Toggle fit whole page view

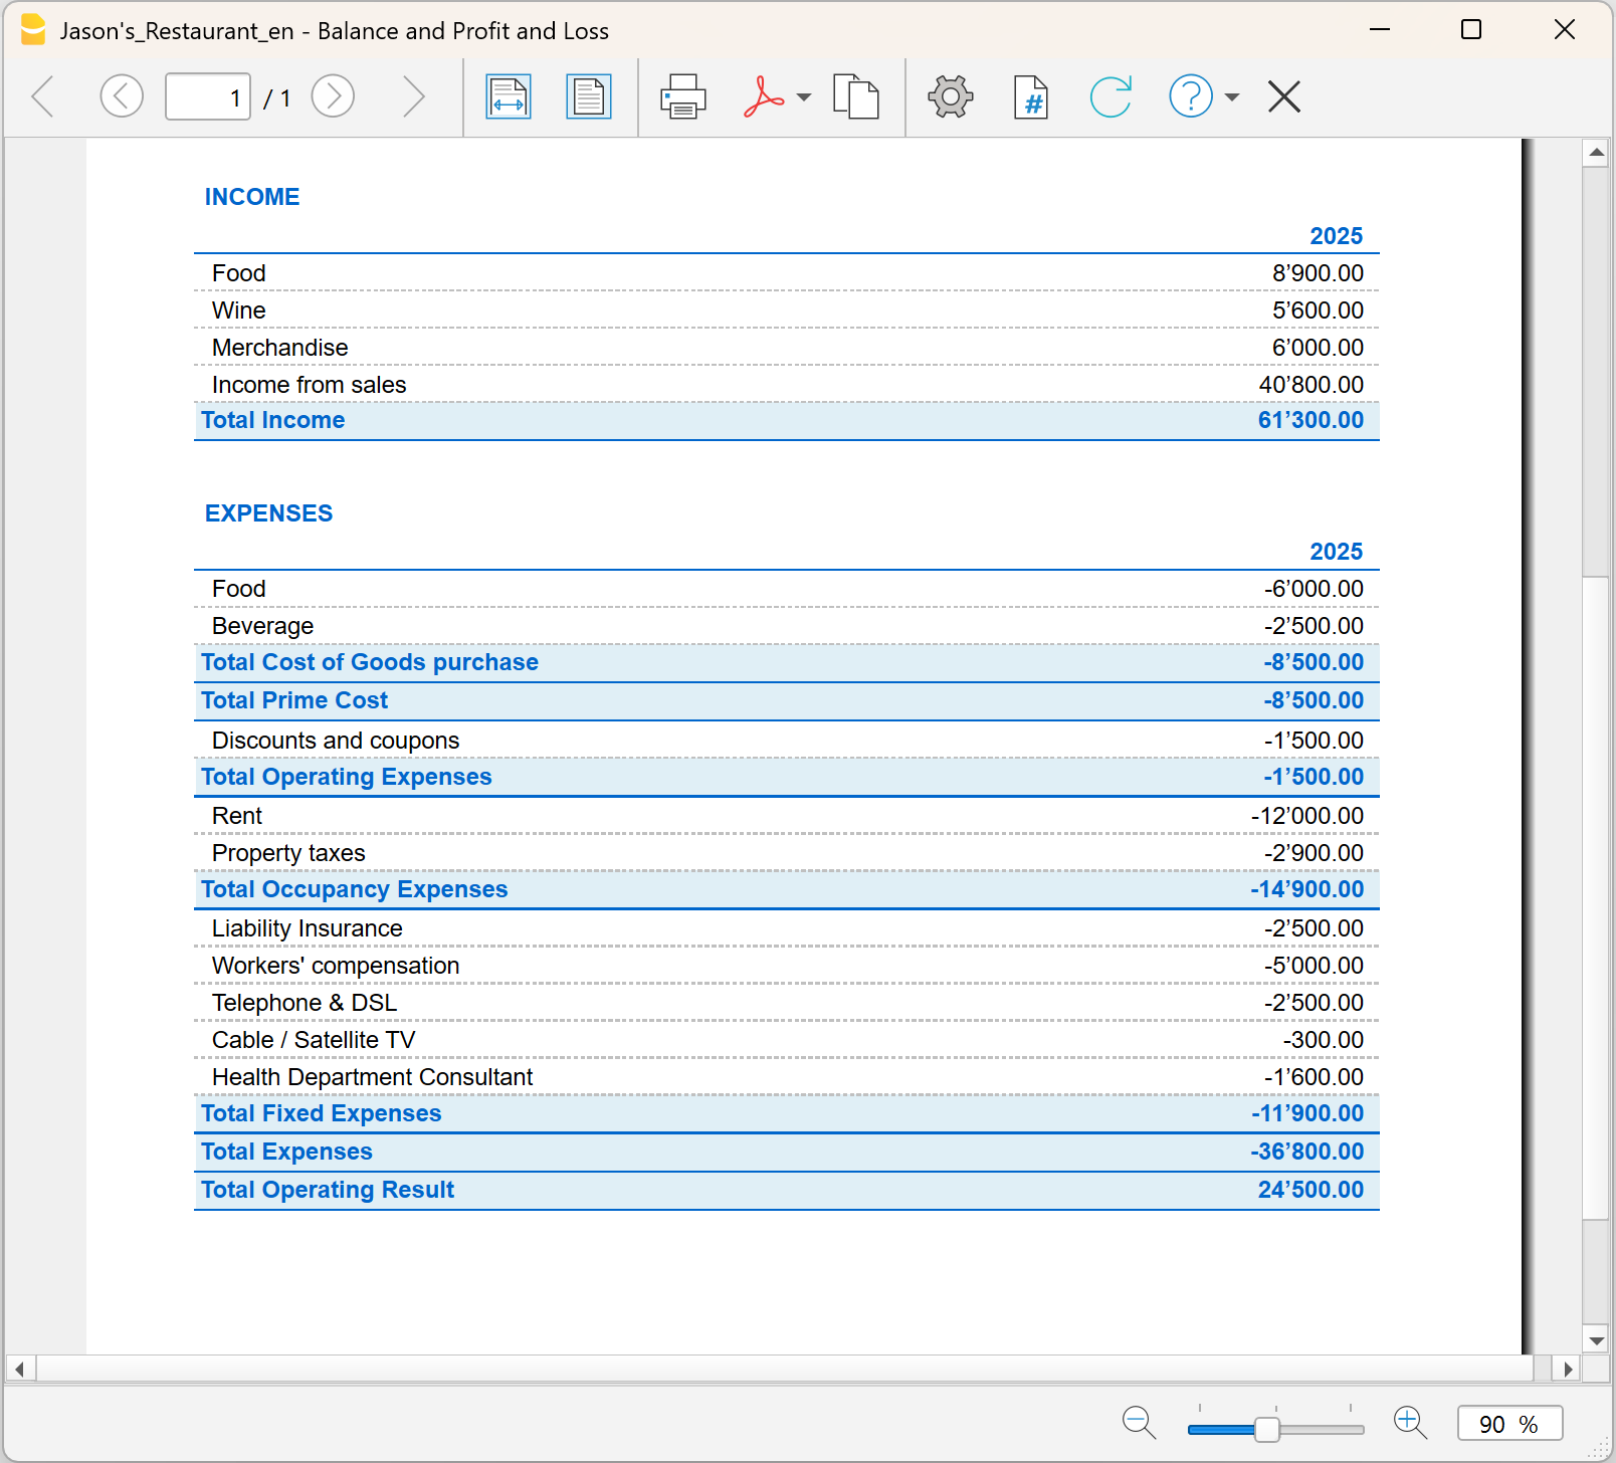coord(588,97)
